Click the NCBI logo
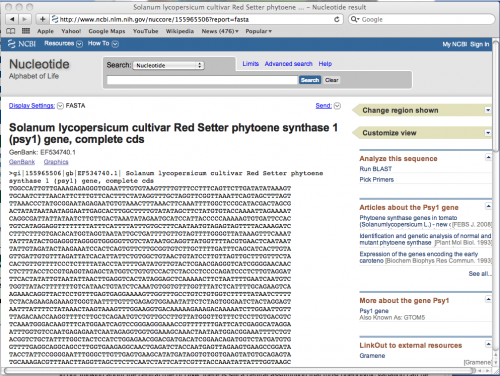 [x=22, y=44]
